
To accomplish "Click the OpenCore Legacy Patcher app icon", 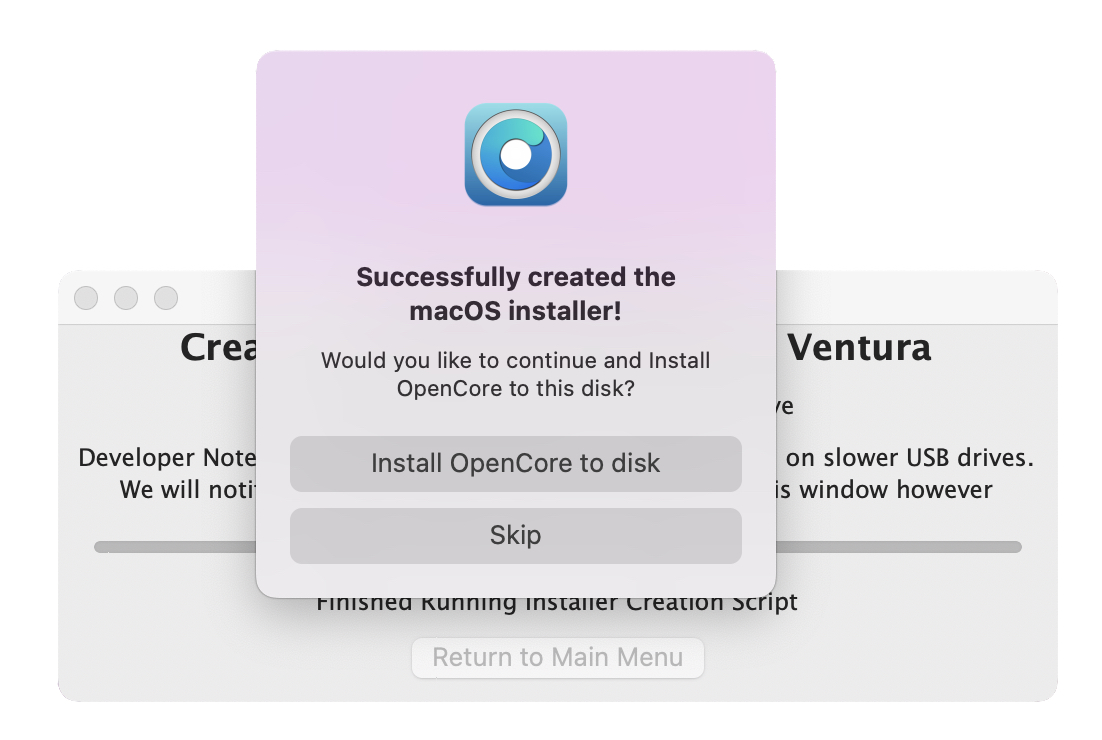I will tap(515, 155).
